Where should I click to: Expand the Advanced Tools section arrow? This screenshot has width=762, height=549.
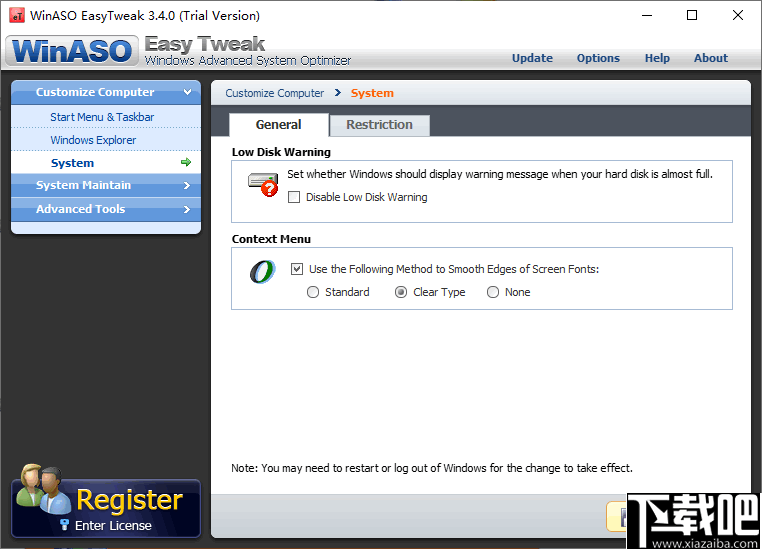pyautogui.click(x=187, y=209)
